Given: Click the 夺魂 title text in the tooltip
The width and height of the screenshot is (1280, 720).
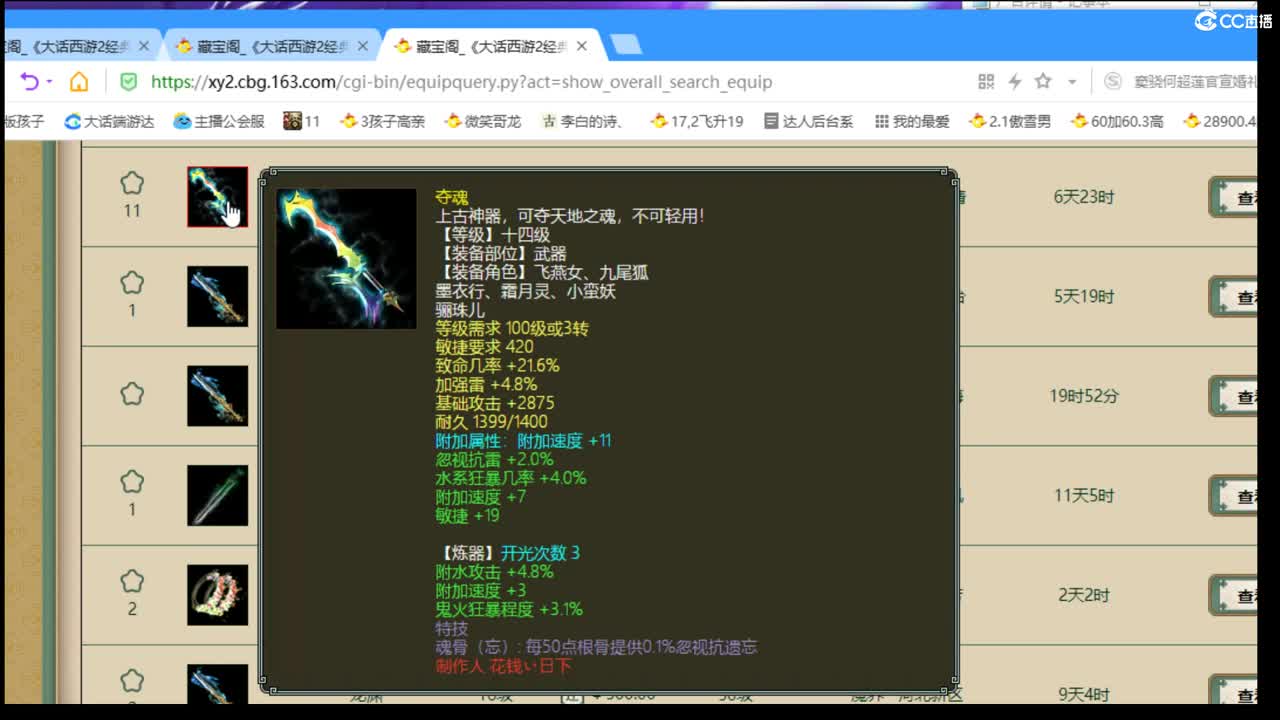Looking at the screenshot, I should pyautogui.click(x=452, y=197).
